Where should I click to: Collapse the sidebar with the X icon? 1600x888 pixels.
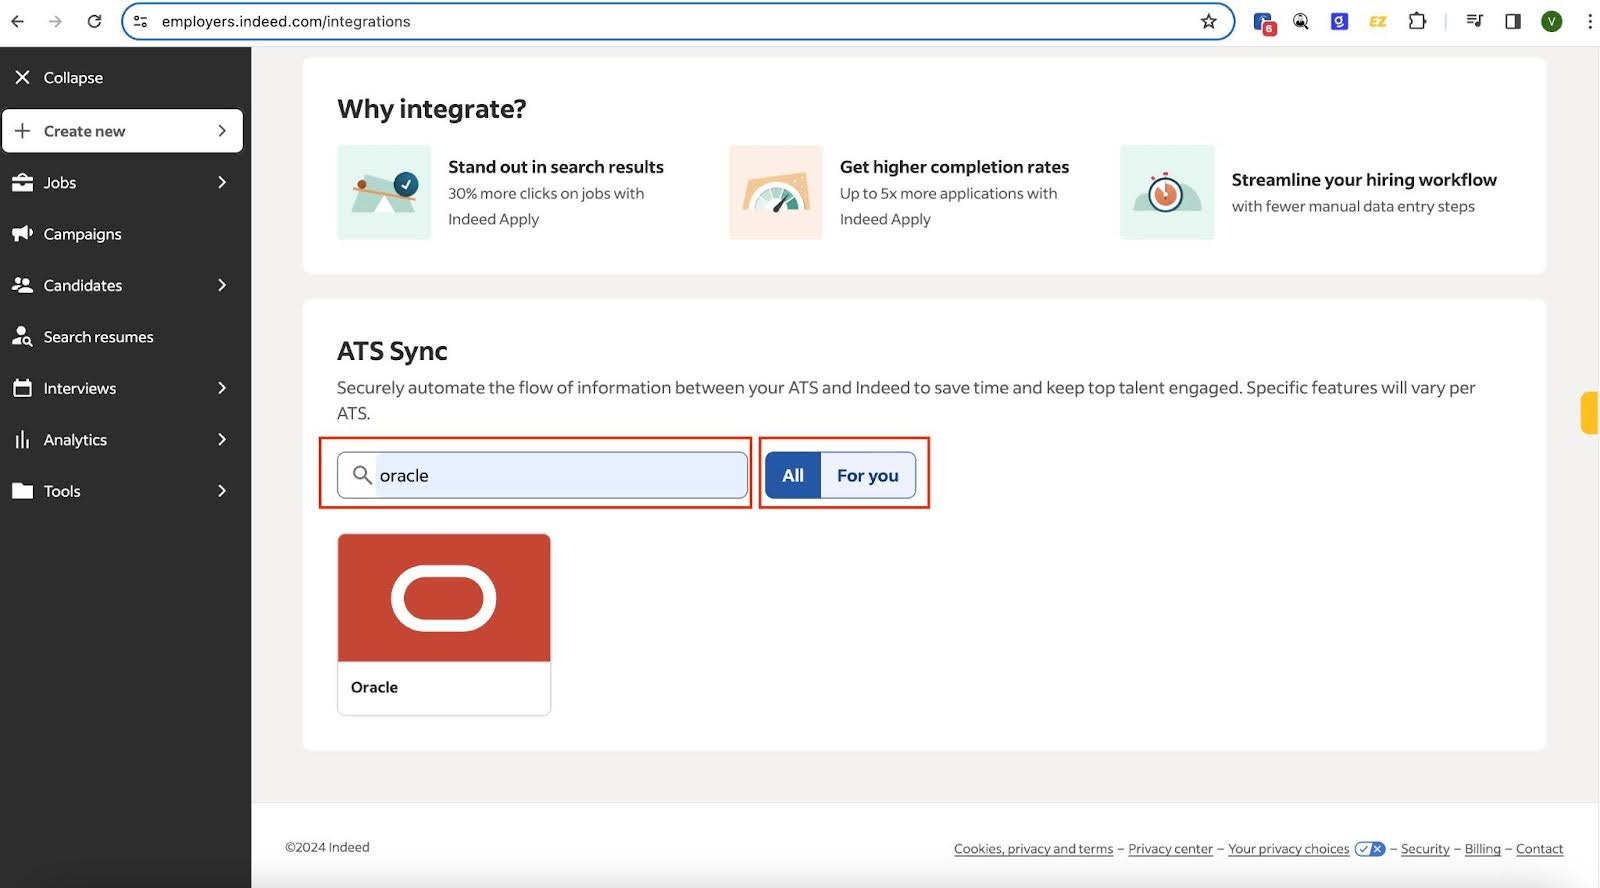pos(22,77)
